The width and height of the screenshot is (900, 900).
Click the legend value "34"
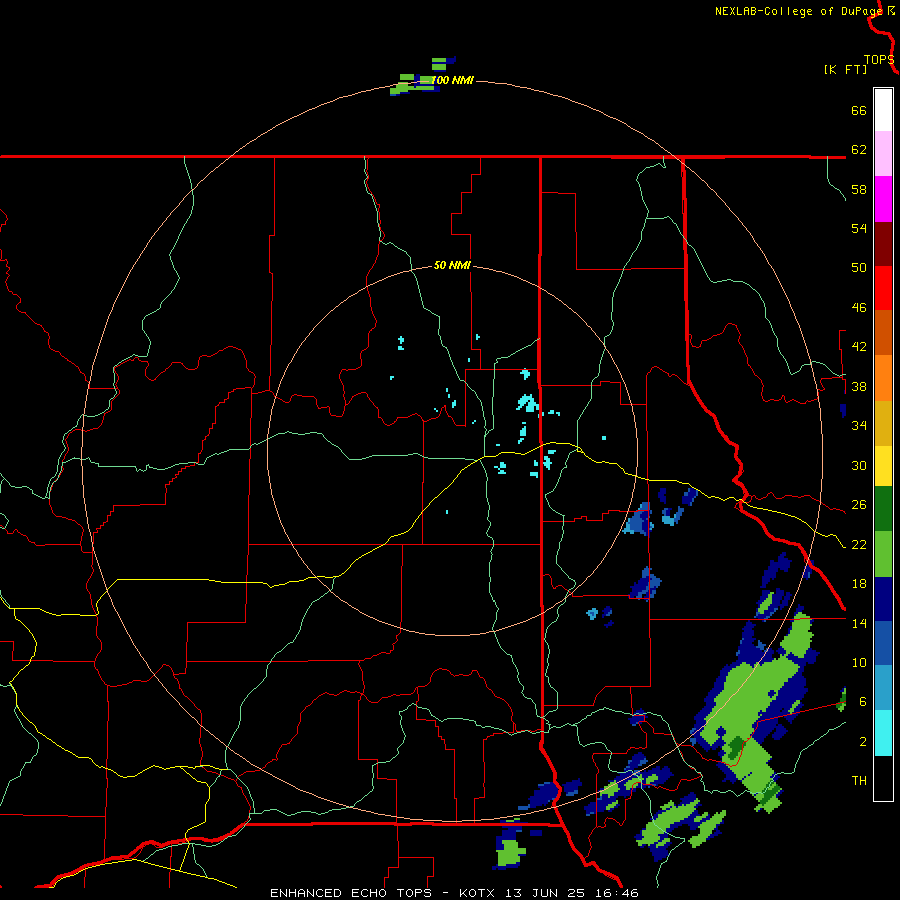(x=859, y=426)
